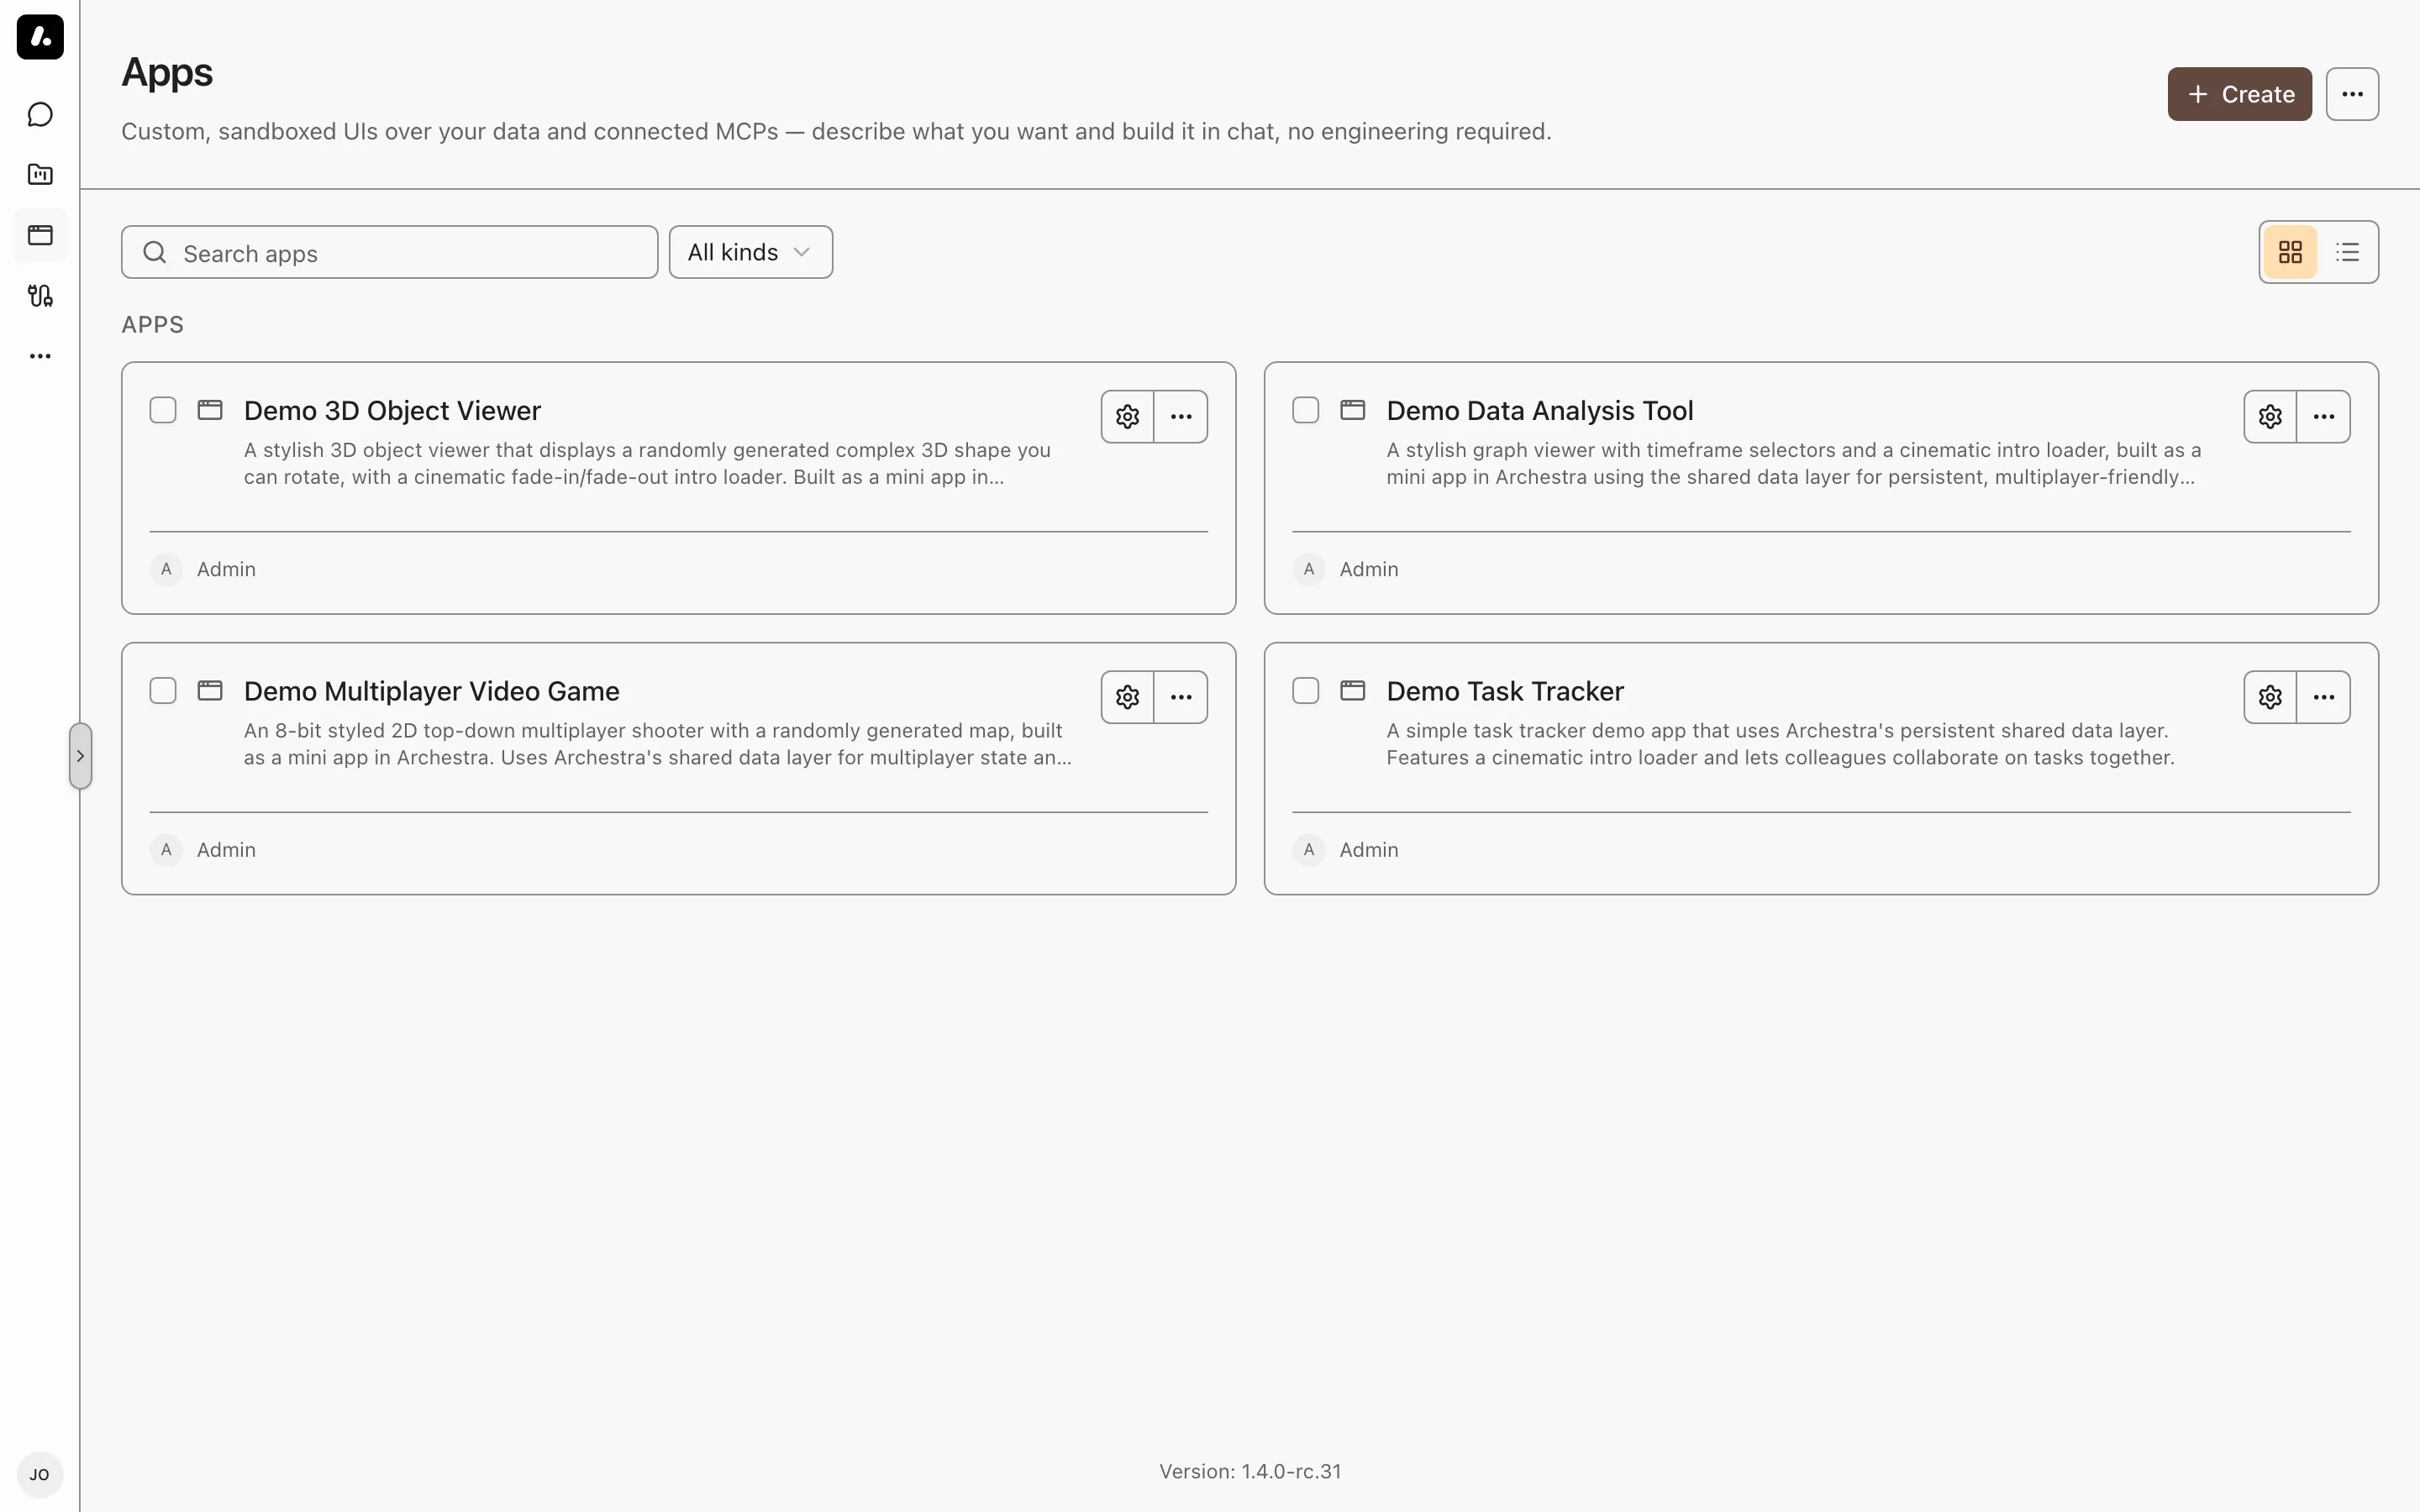This screenshot has width=2420, height=1512.
Task: Open more options for Demo 3D Object Viewer
Action: tap(1181, 417)
